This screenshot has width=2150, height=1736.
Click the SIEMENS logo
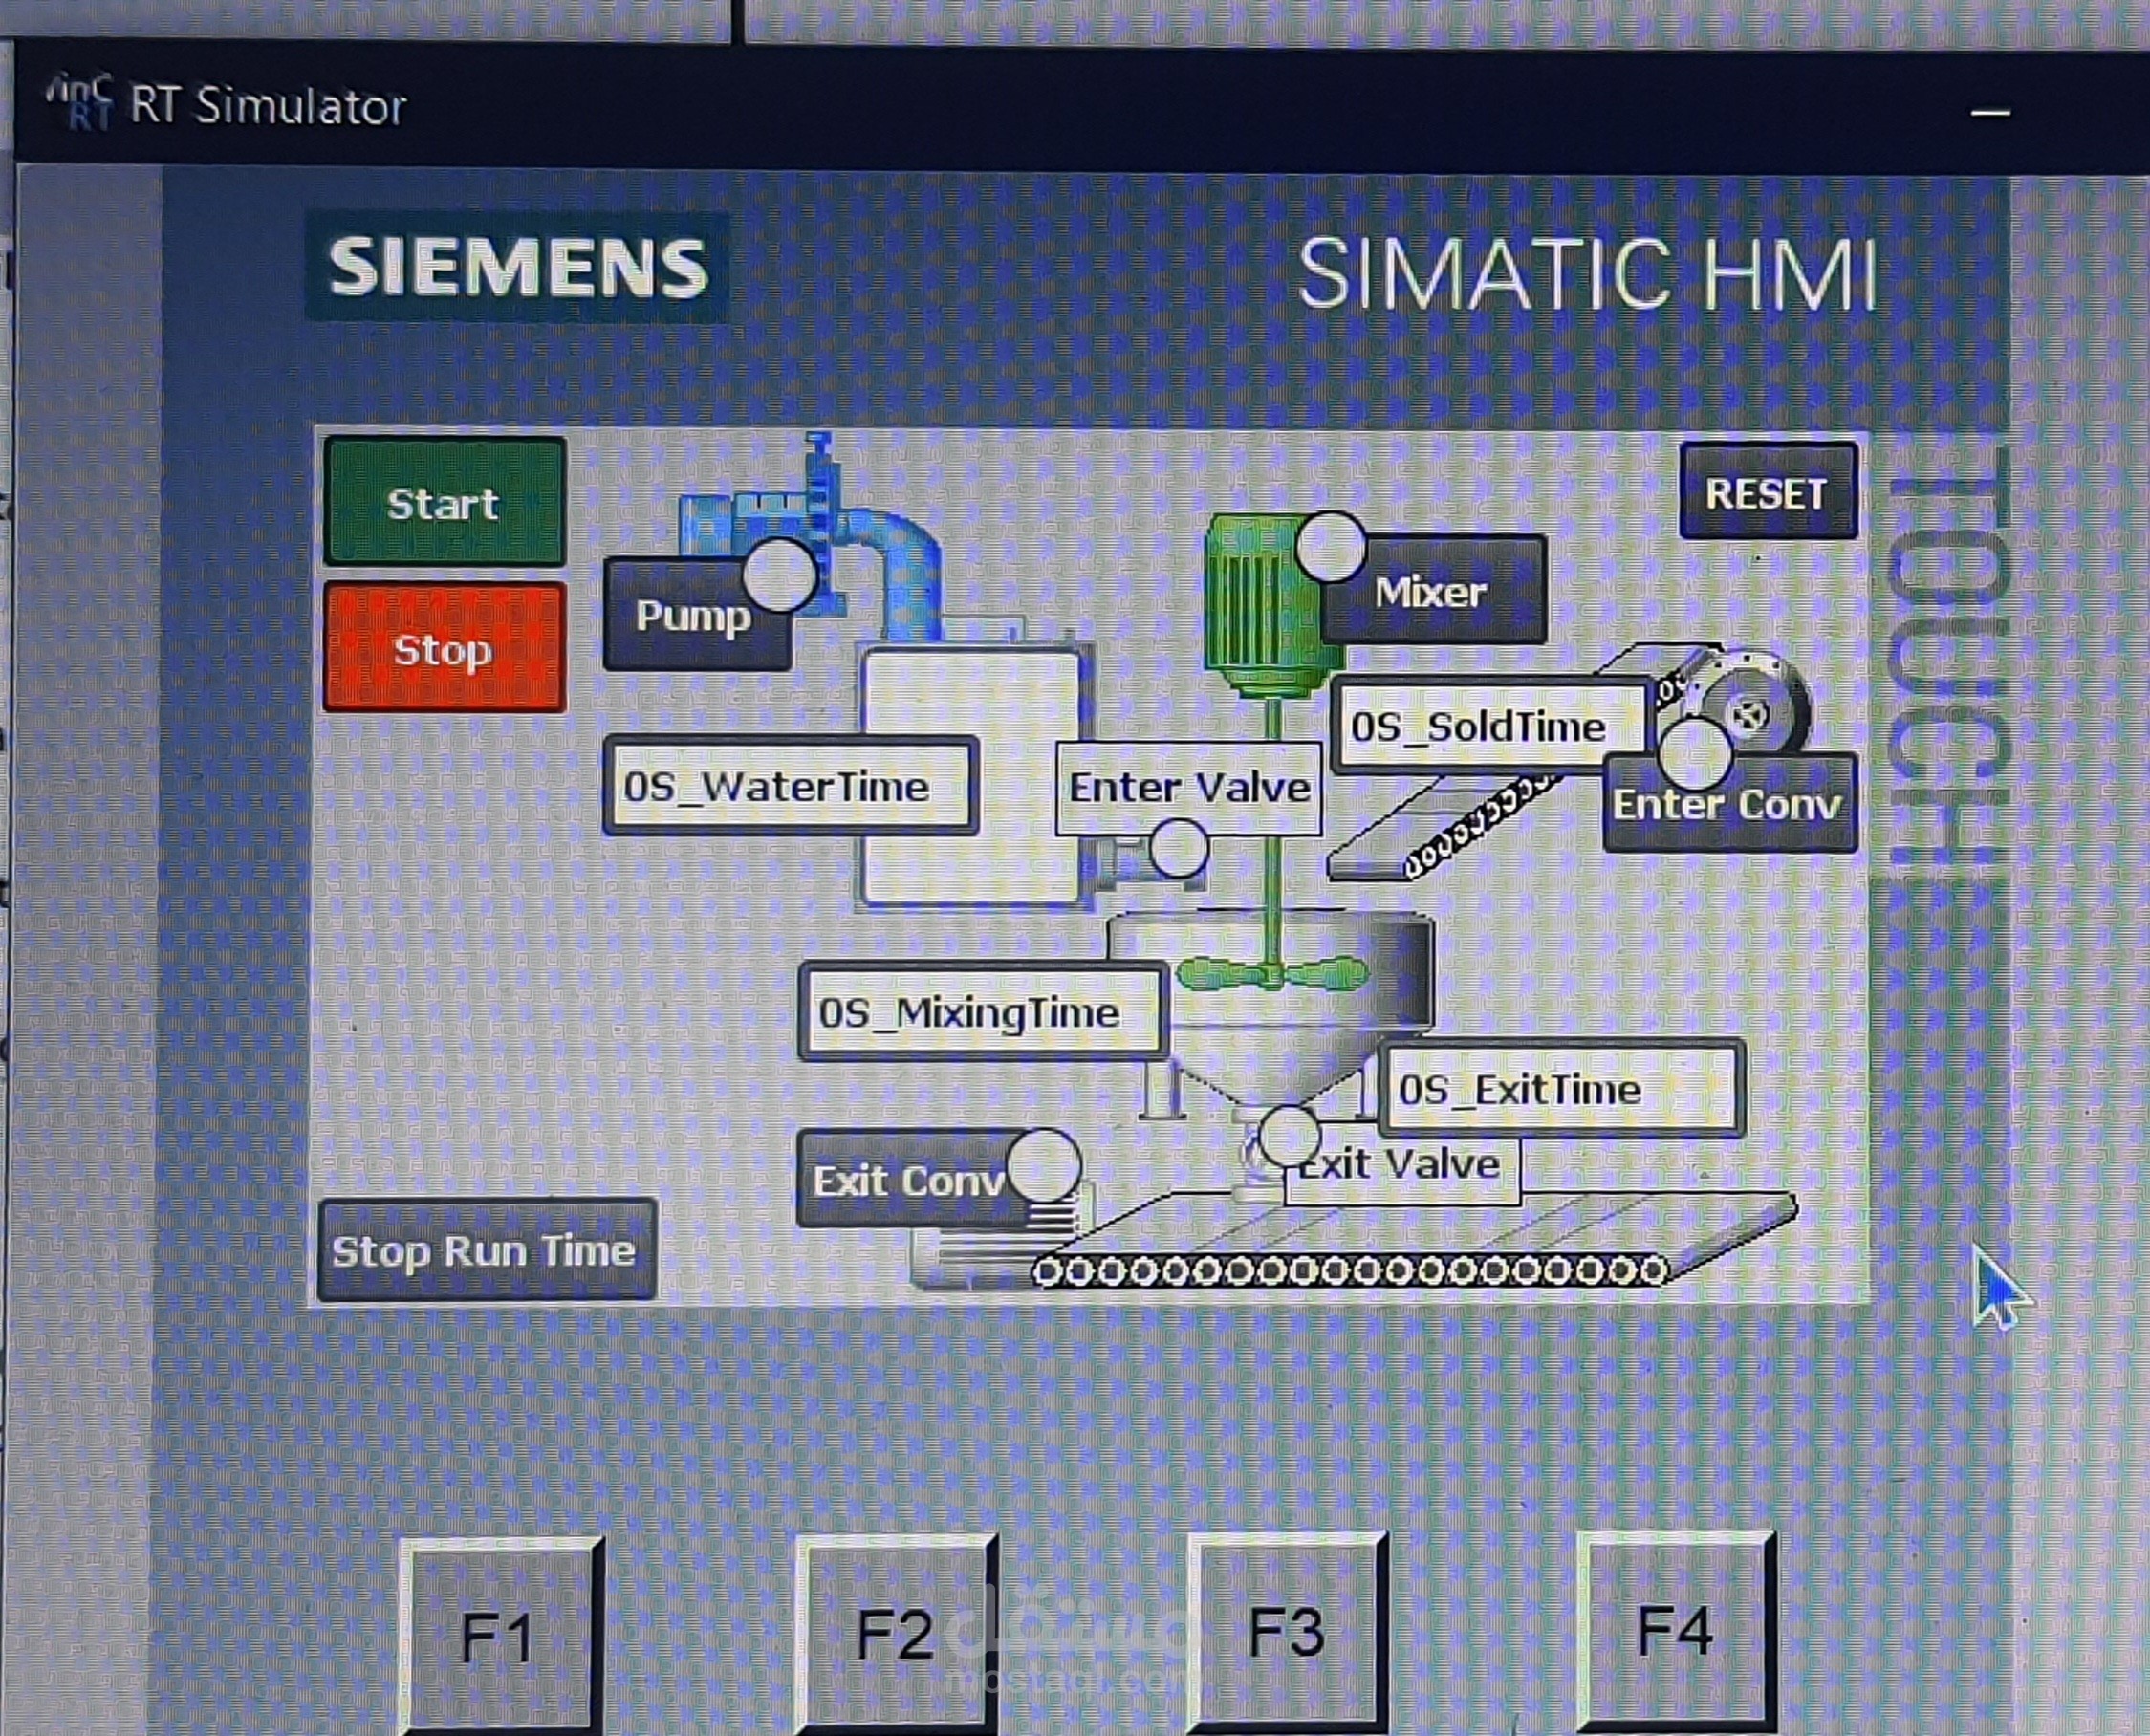518,267
